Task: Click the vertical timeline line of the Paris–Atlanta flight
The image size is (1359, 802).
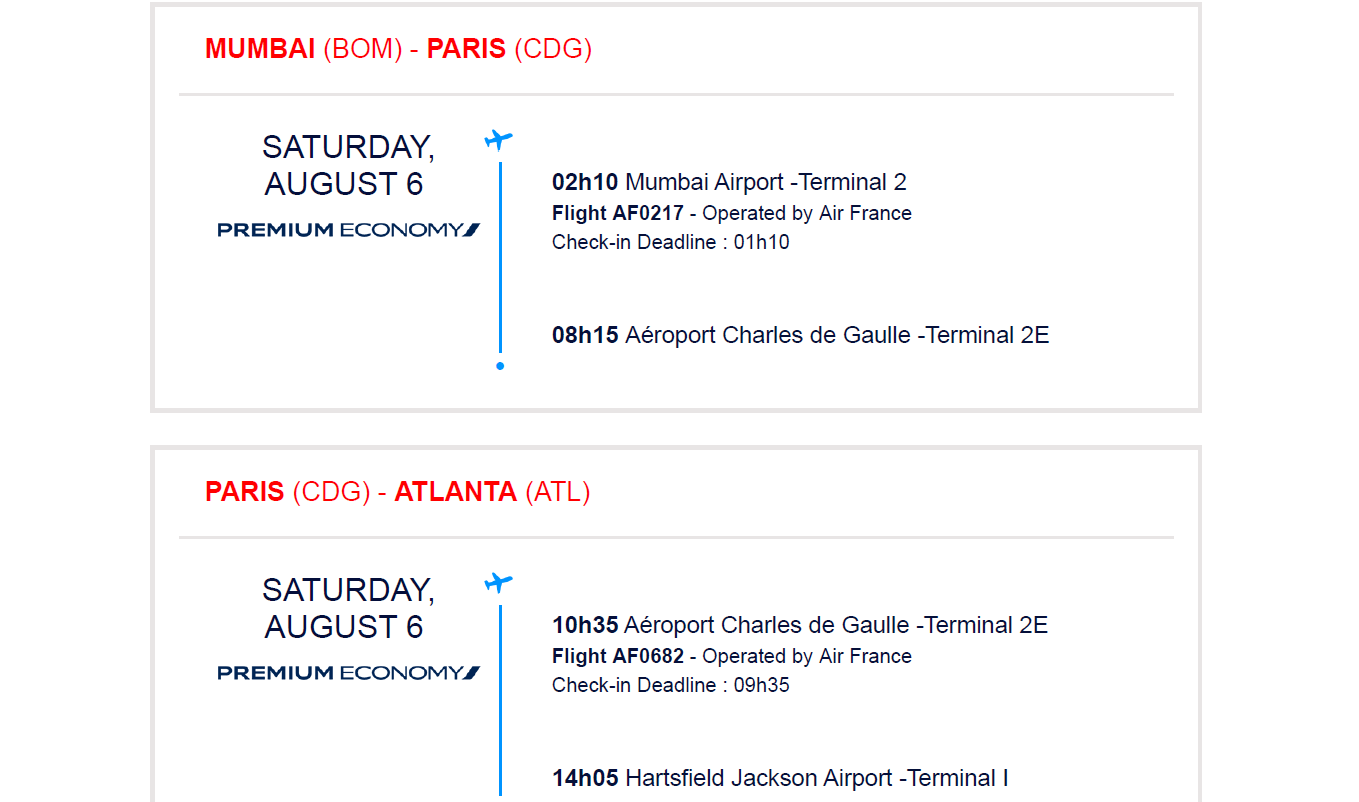Action: pyautogui.click(x=500, y=700)
